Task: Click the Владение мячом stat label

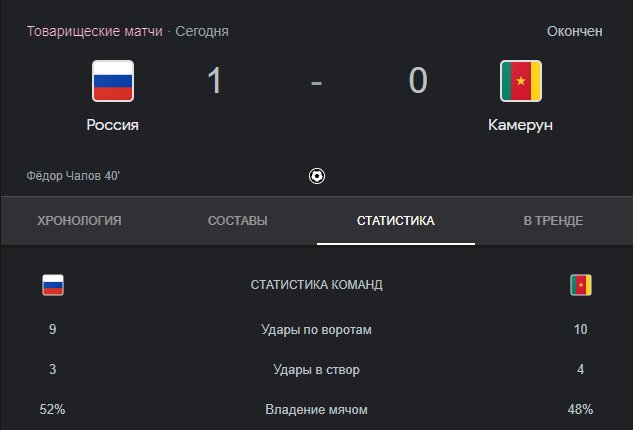Action: [x=316, y=409]
